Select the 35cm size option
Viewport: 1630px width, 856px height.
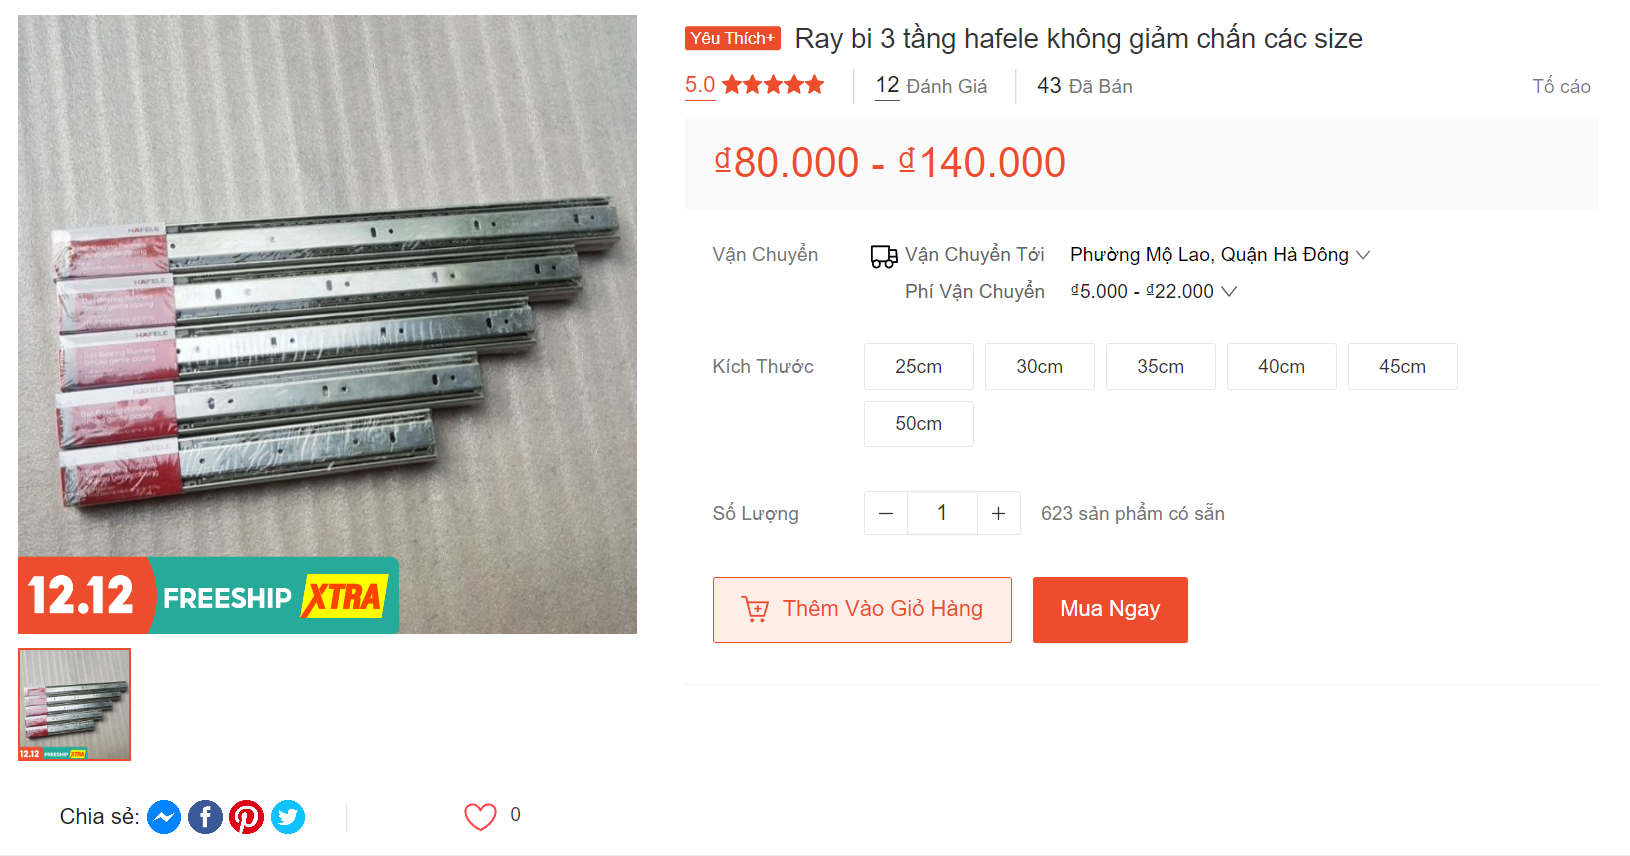(1161, 367)
